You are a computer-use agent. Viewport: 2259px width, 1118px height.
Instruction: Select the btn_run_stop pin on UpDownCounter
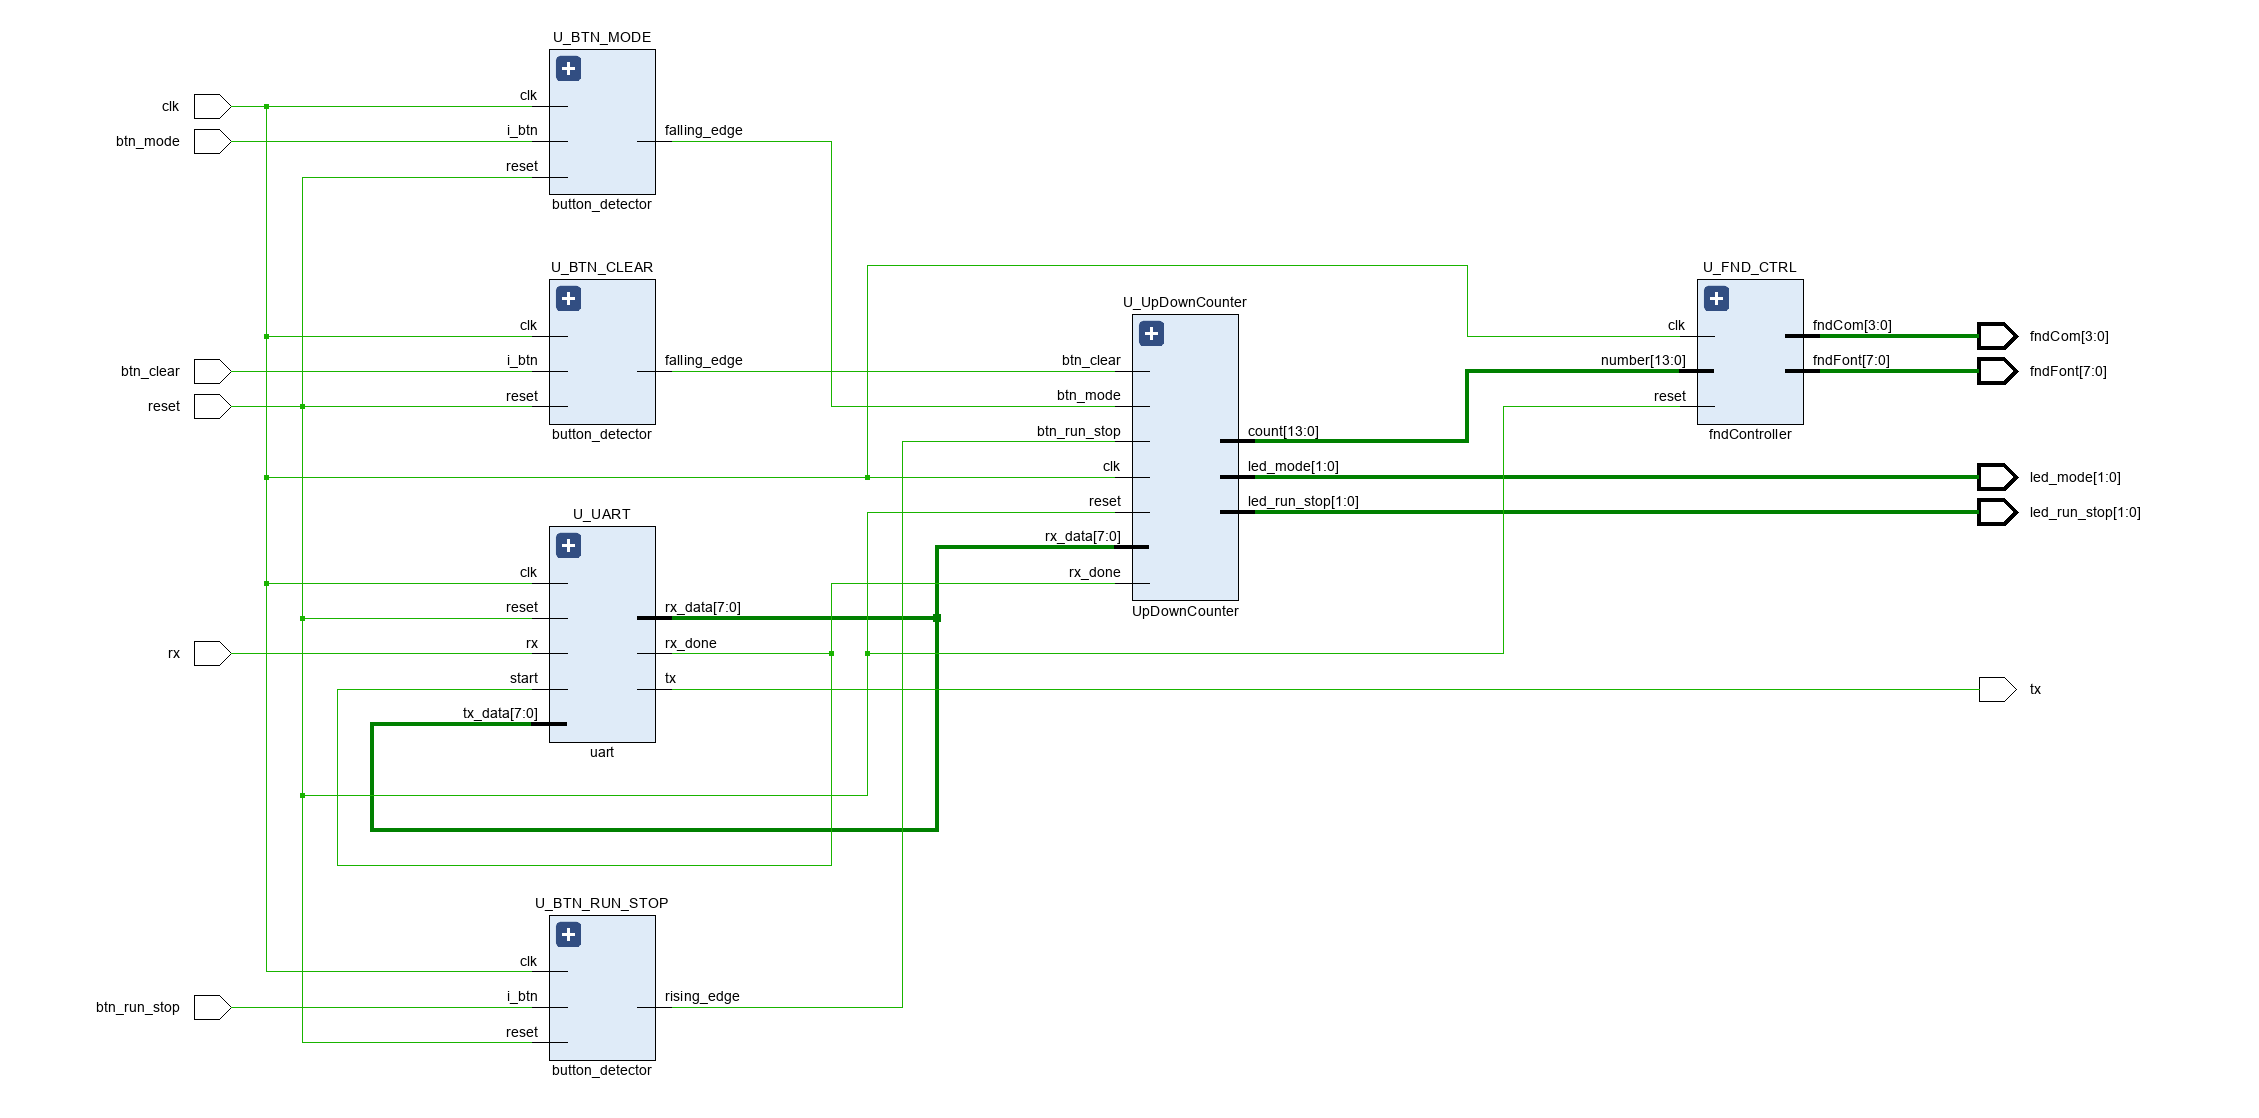click(1079, 431)
